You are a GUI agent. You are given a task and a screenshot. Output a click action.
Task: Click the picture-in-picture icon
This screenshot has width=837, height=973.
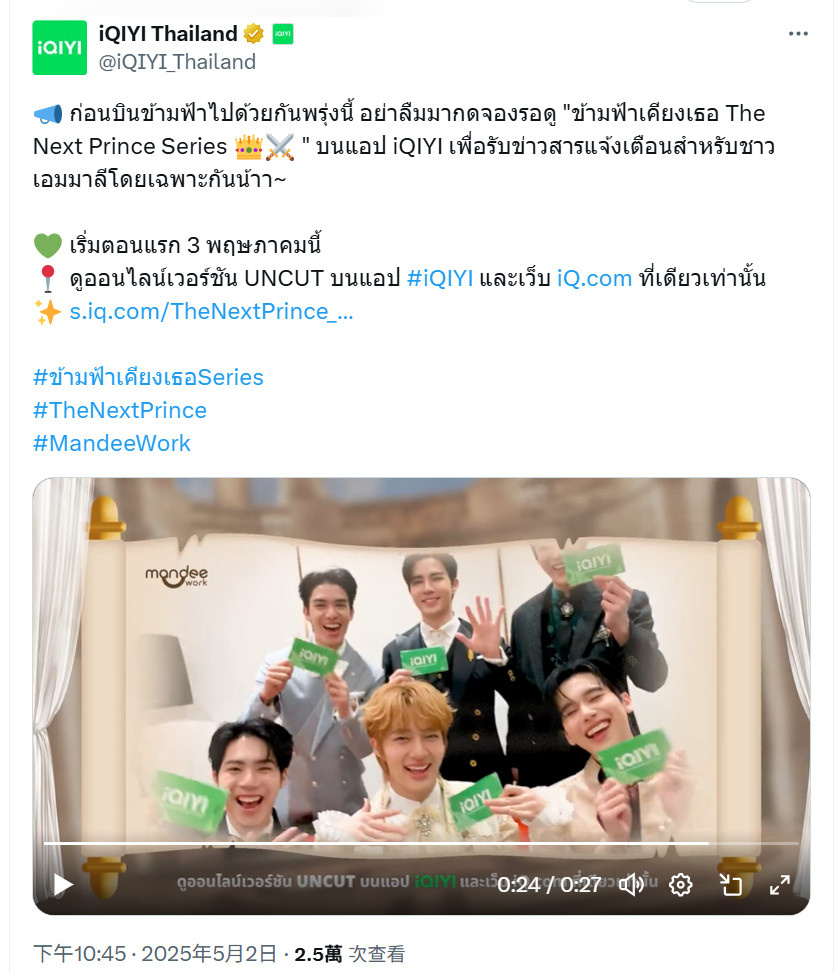730,884
